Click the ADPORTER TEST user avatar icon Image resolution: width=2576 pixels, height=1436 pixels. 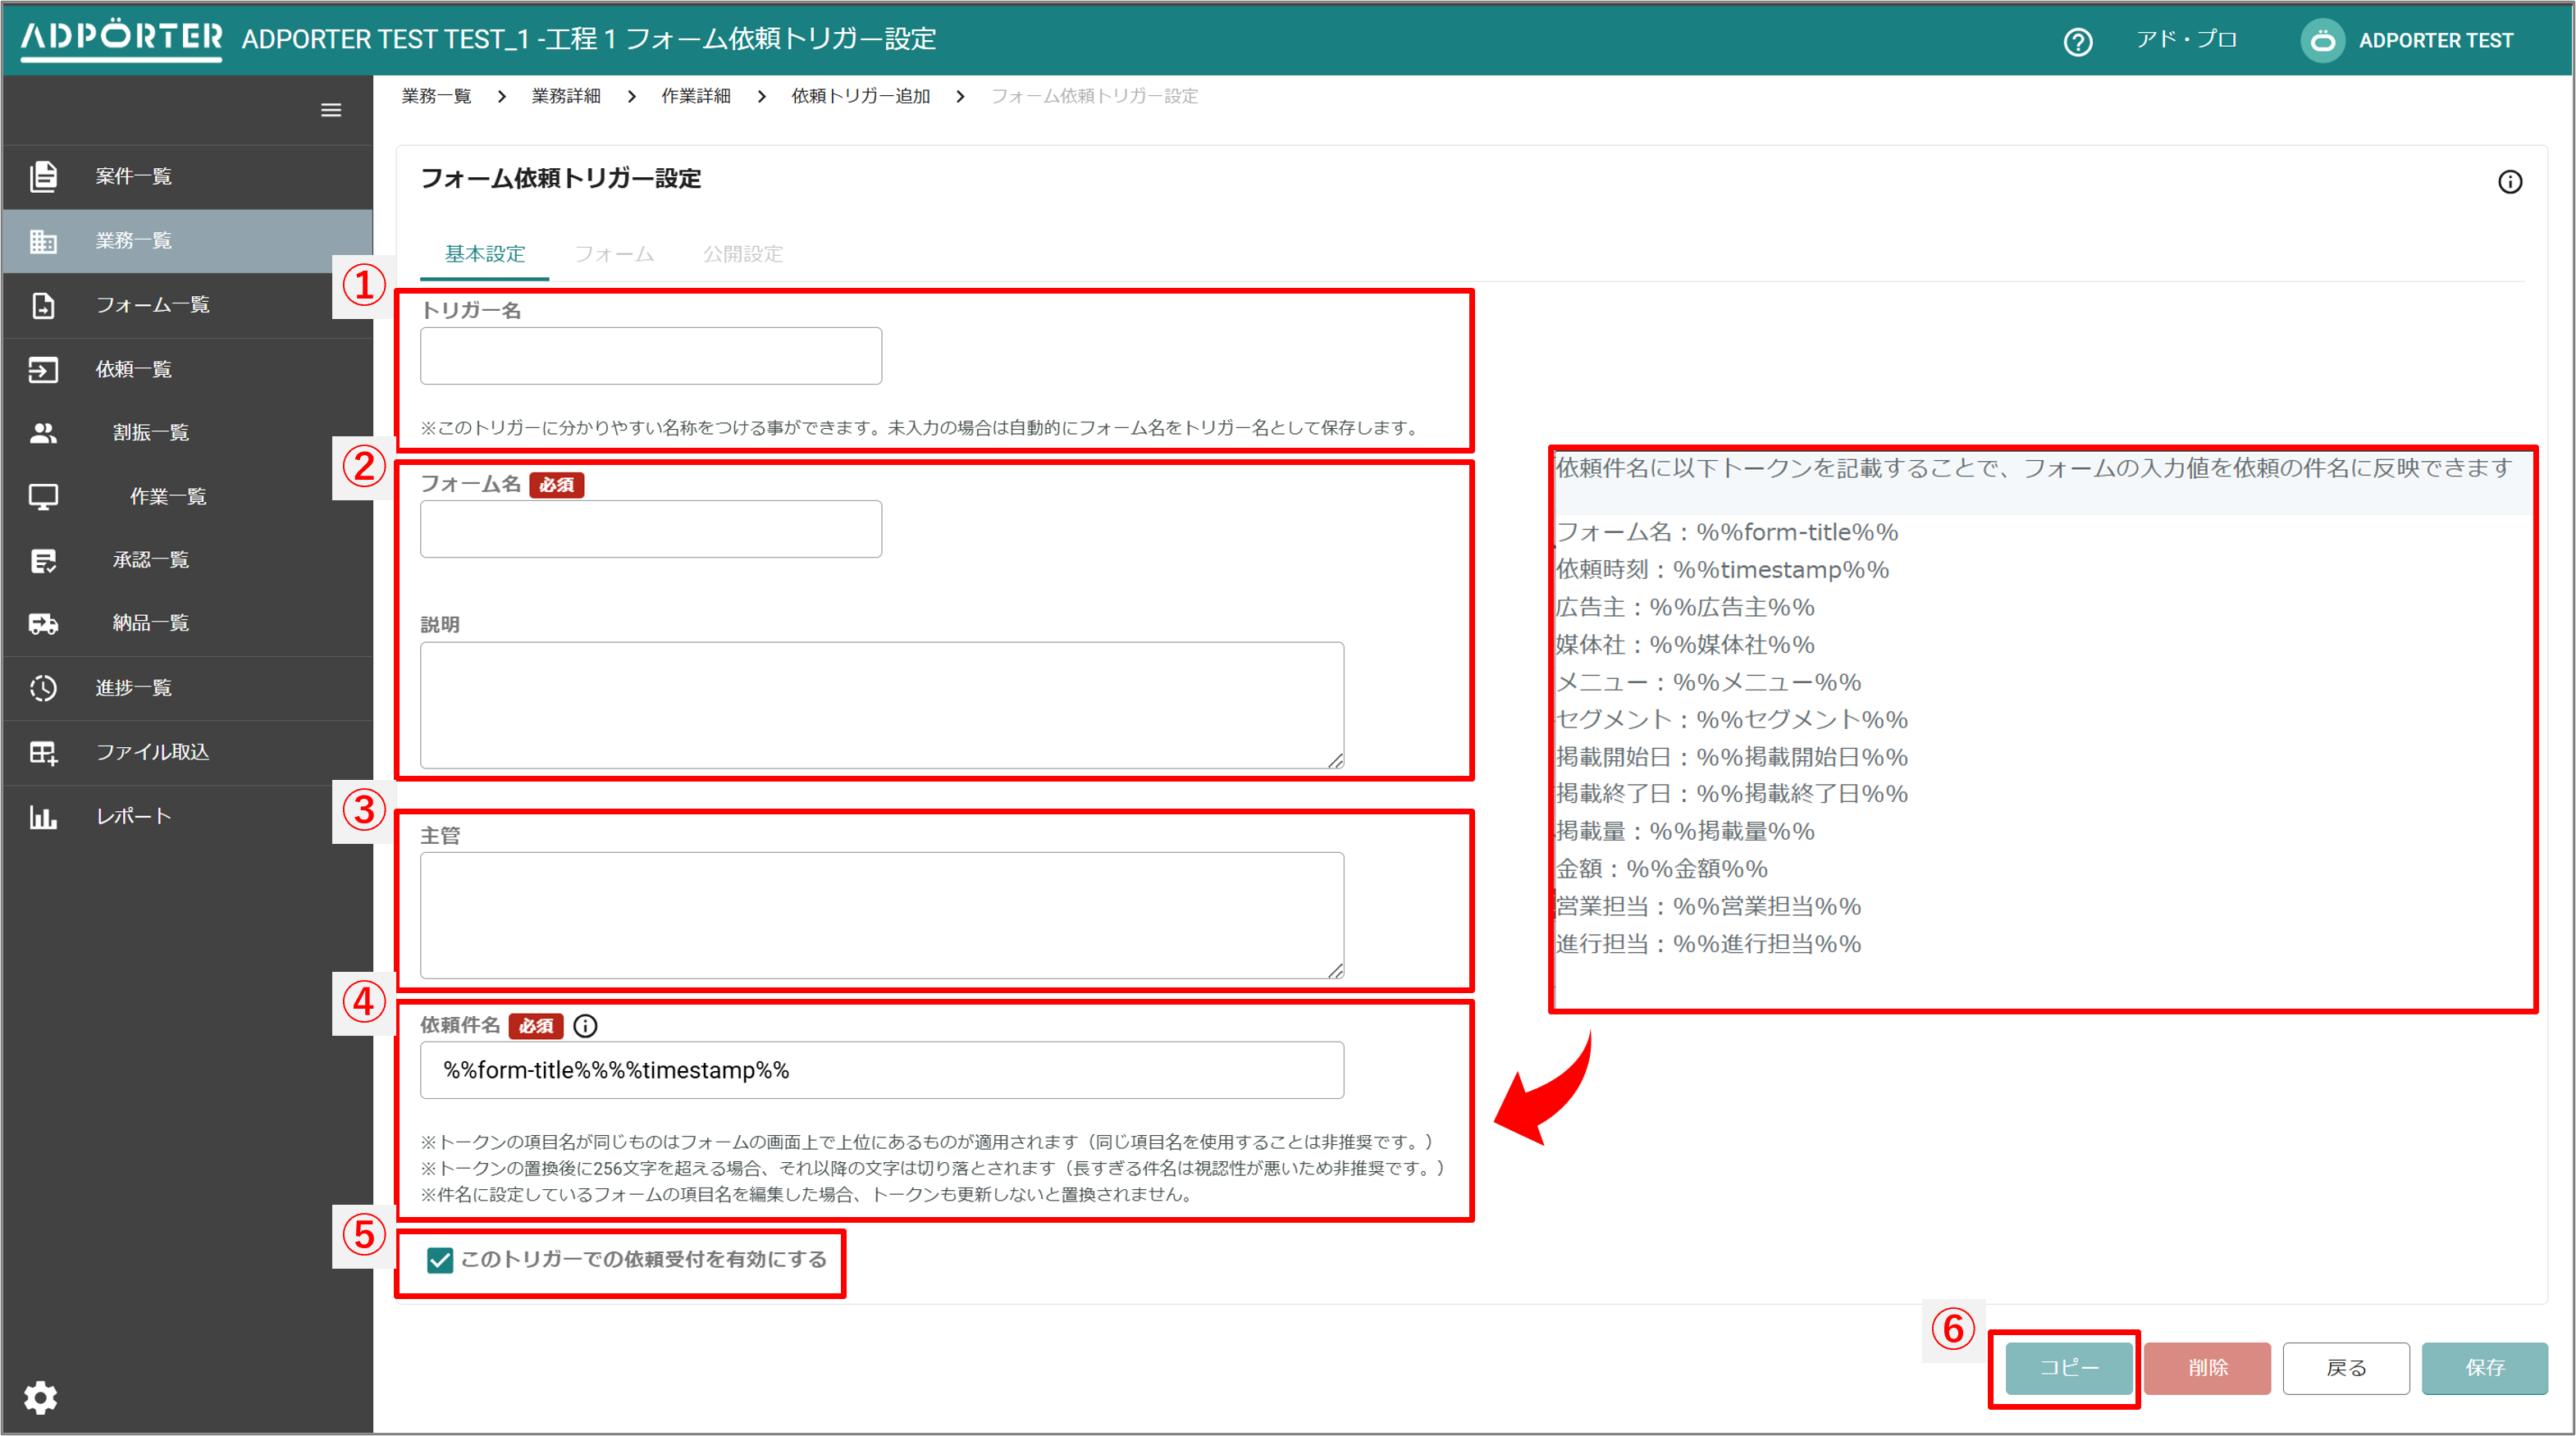coord(2322,41)
